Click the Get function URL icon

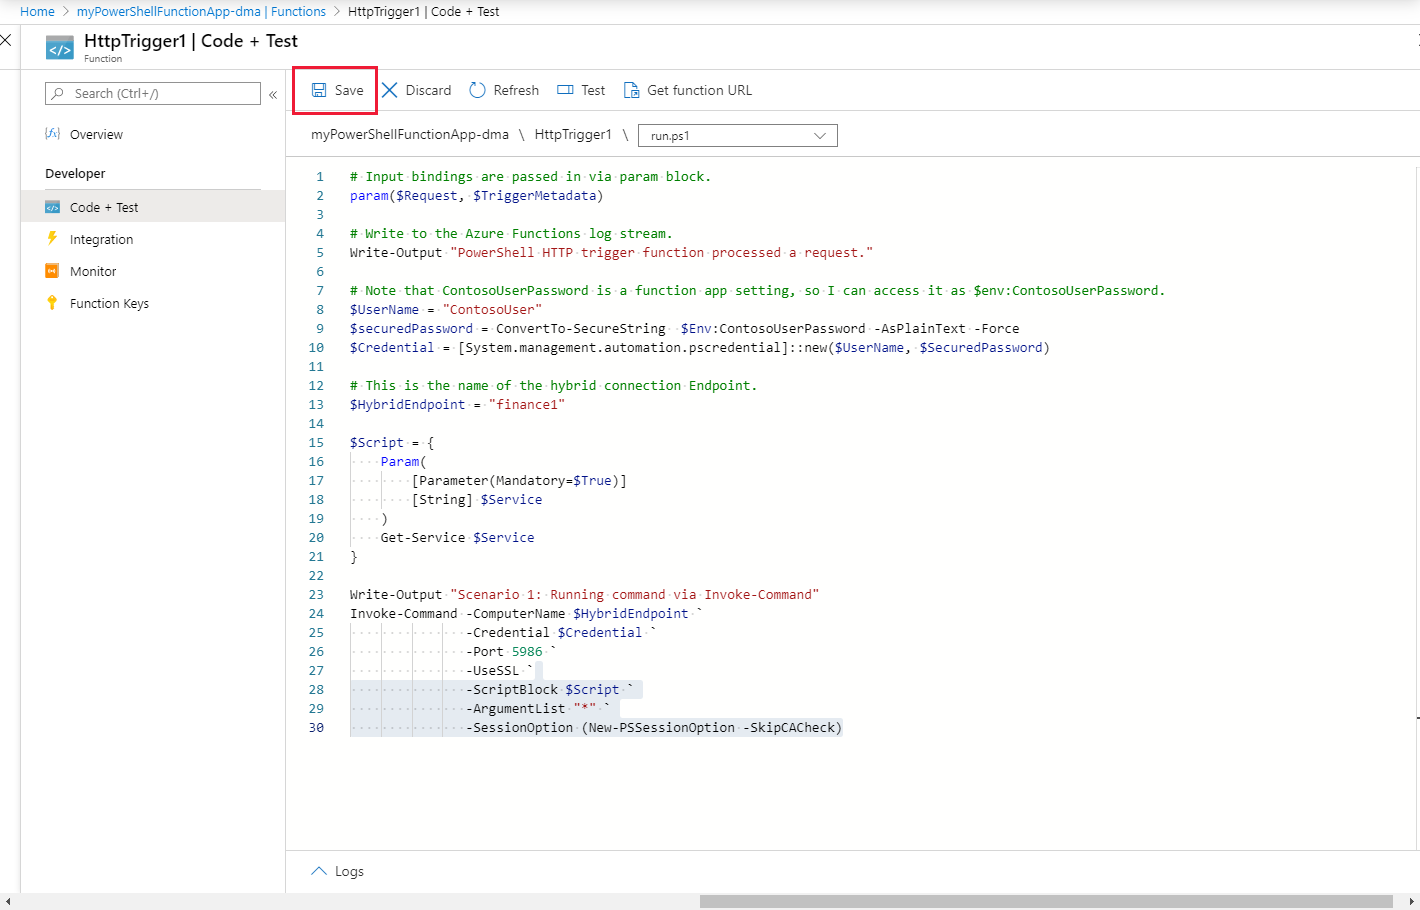pos(631,90)
